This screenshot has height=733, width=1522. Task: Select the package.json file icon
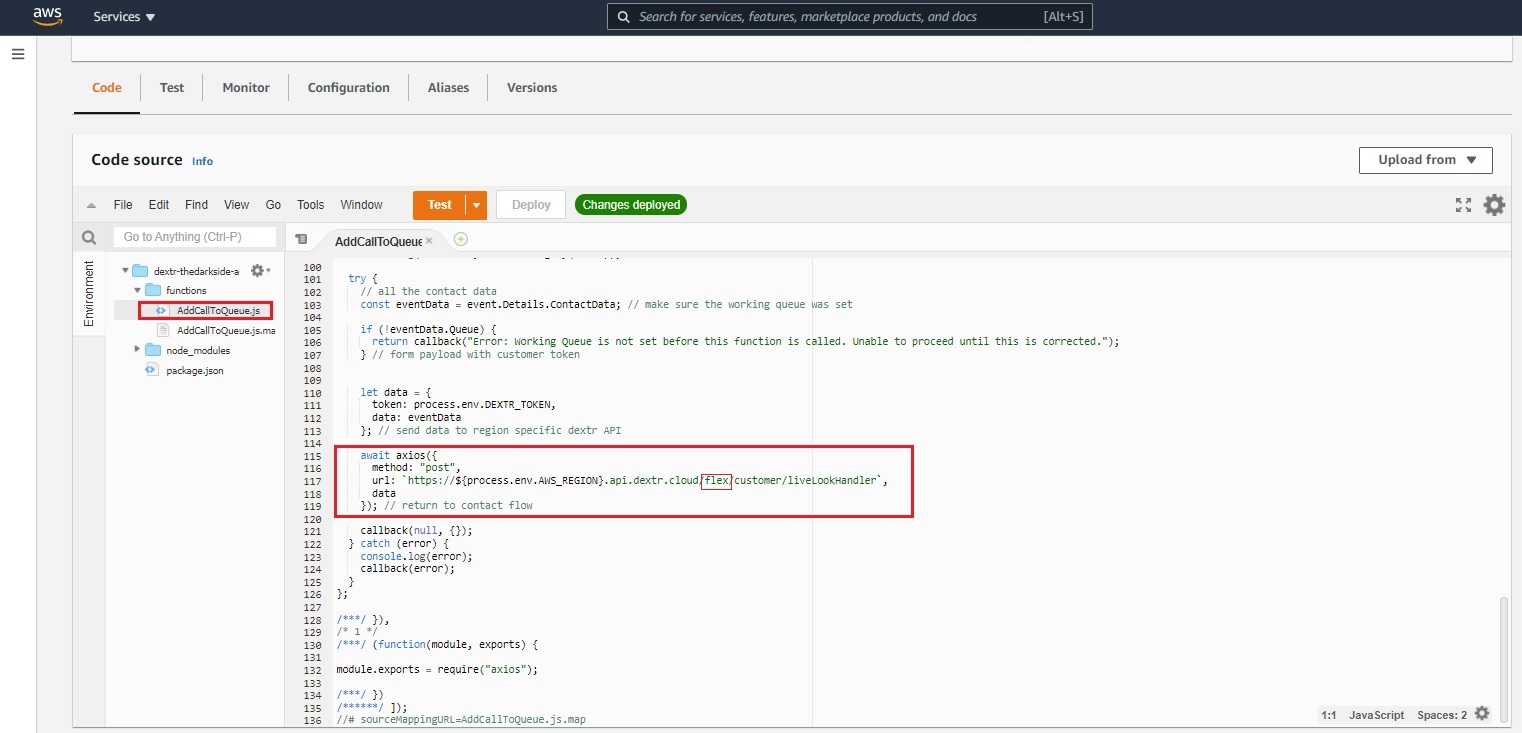pyautogui.click(x=152, y=370)
